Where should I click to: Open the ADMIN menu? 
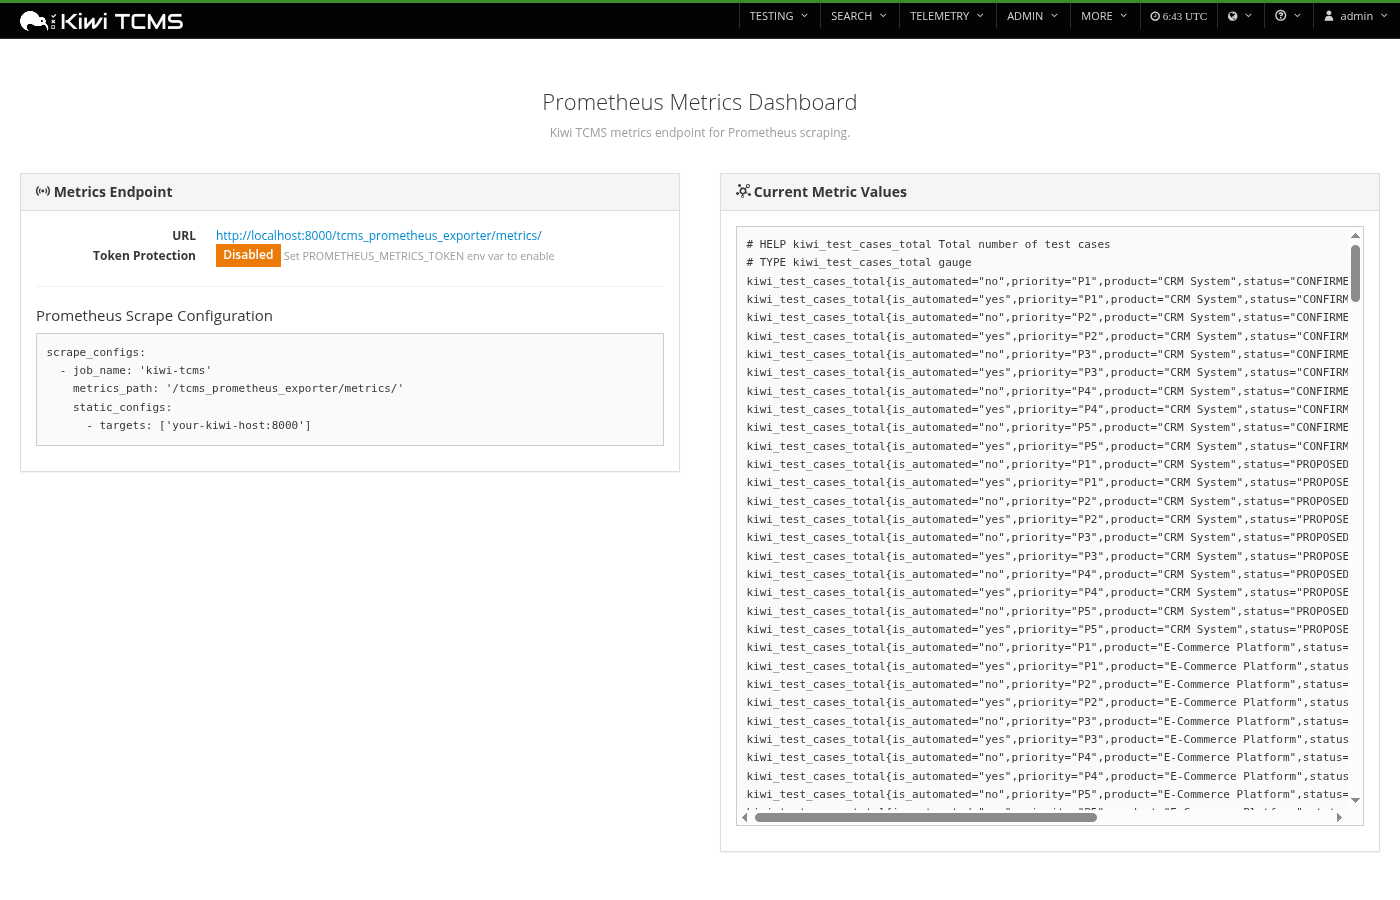1033,16
